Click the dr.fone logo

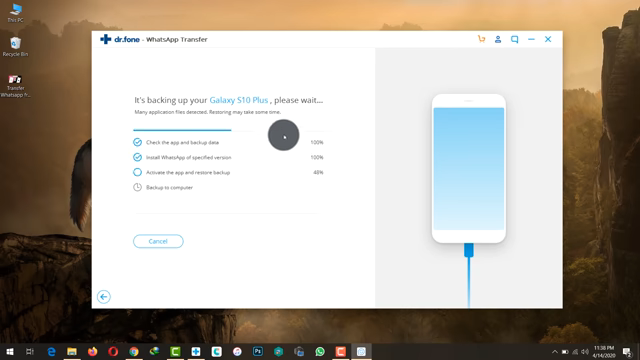[x=120, y=39]
